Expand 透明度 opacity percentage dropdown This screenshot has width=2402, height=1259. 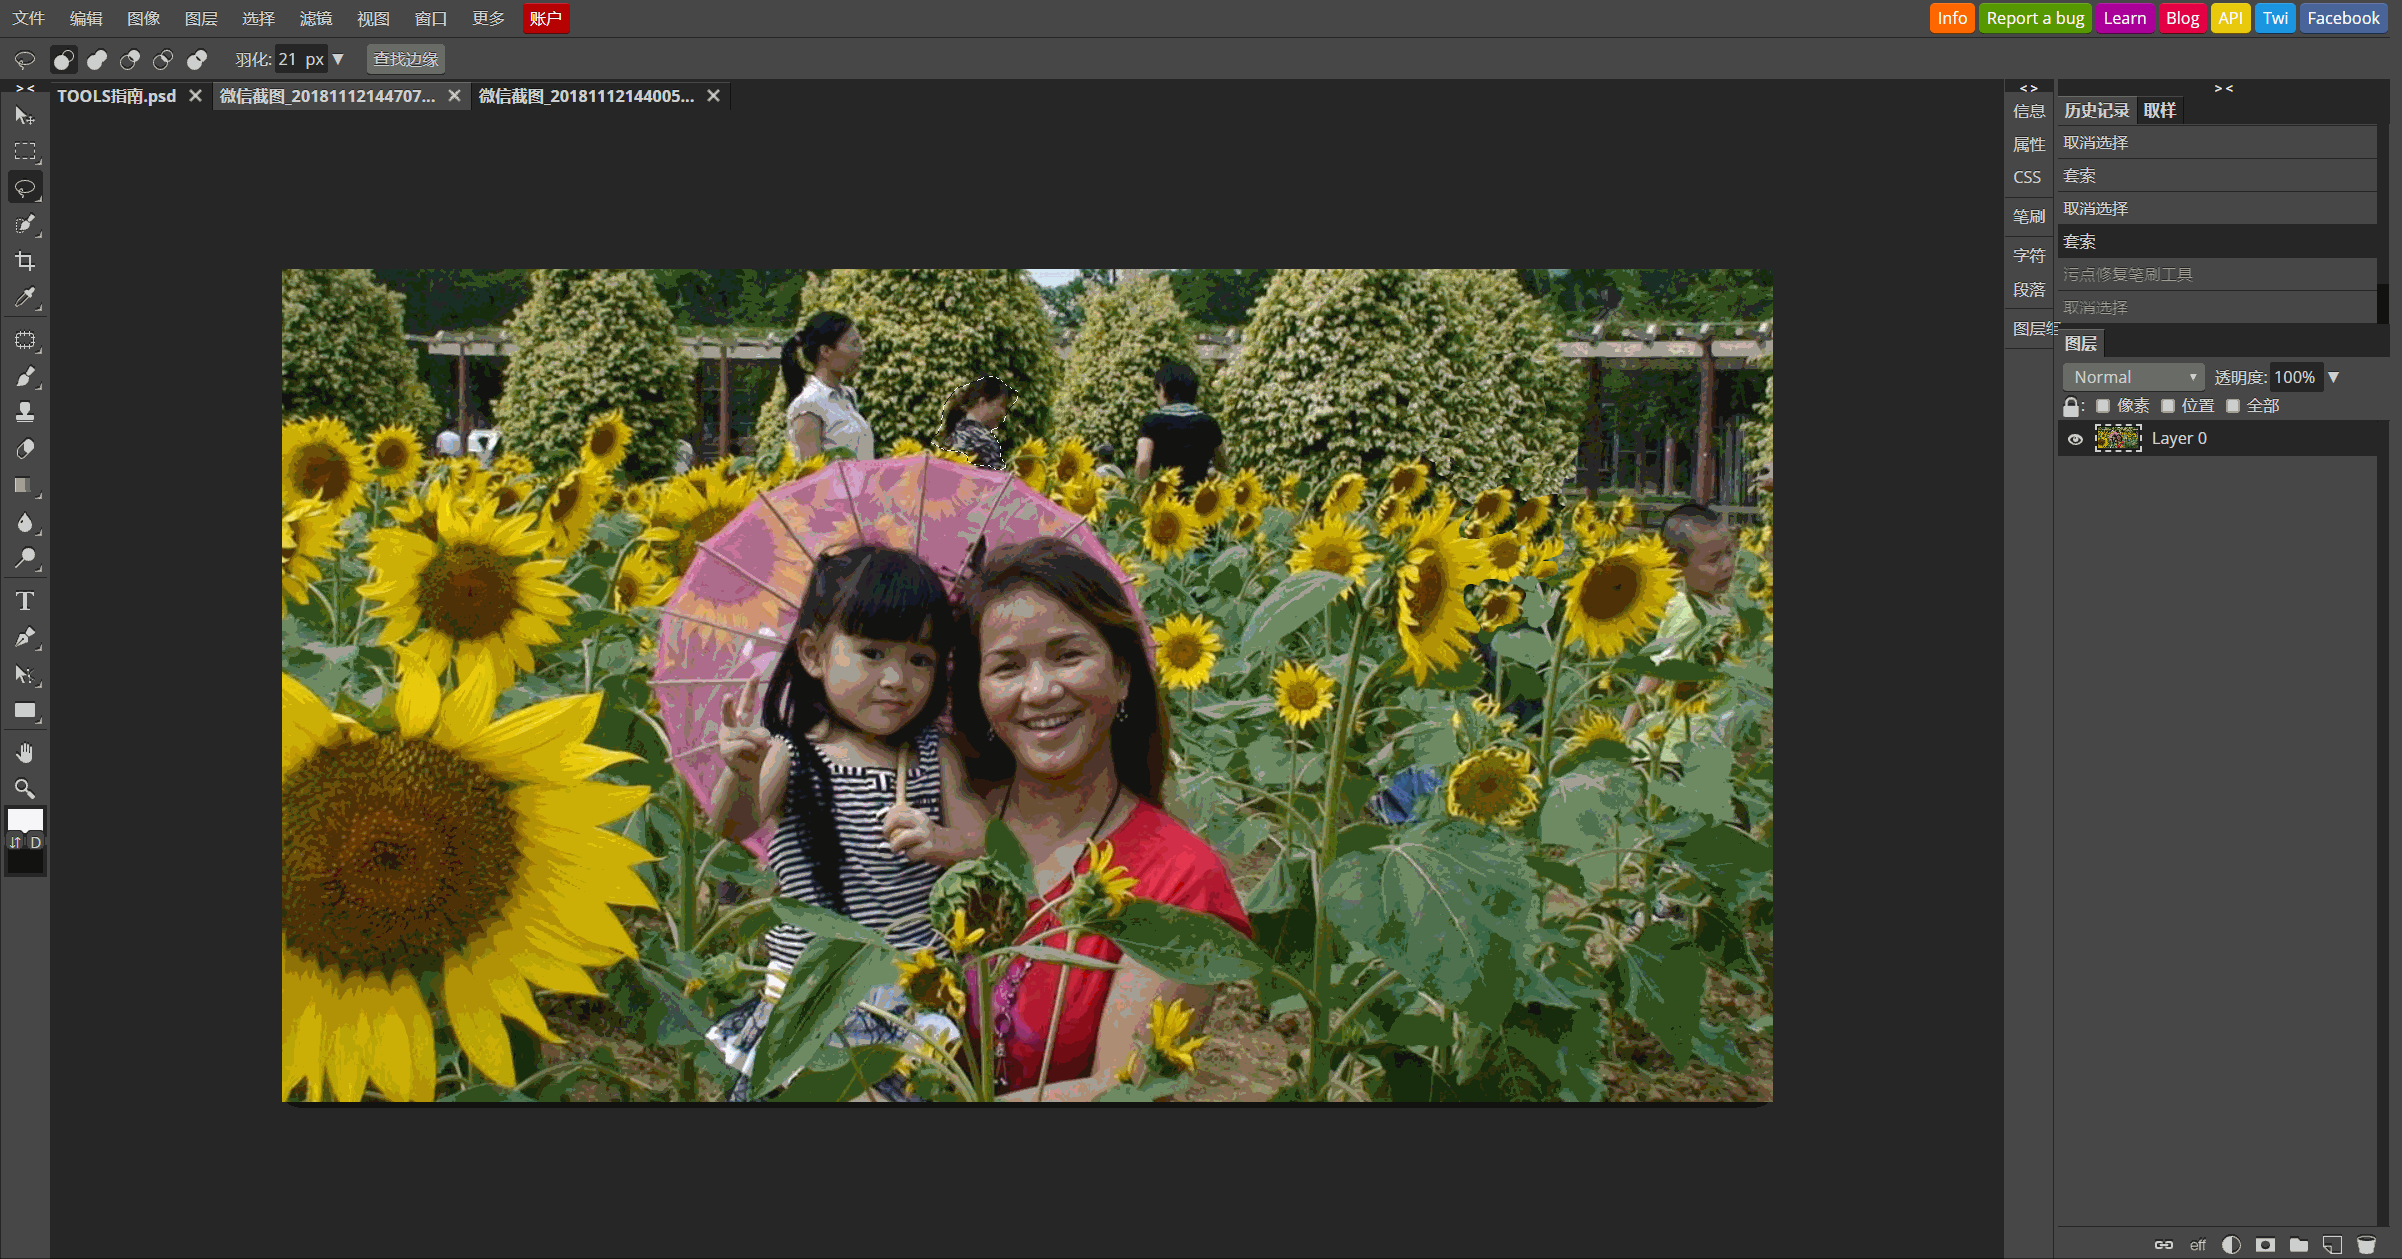coord(2337,375)
